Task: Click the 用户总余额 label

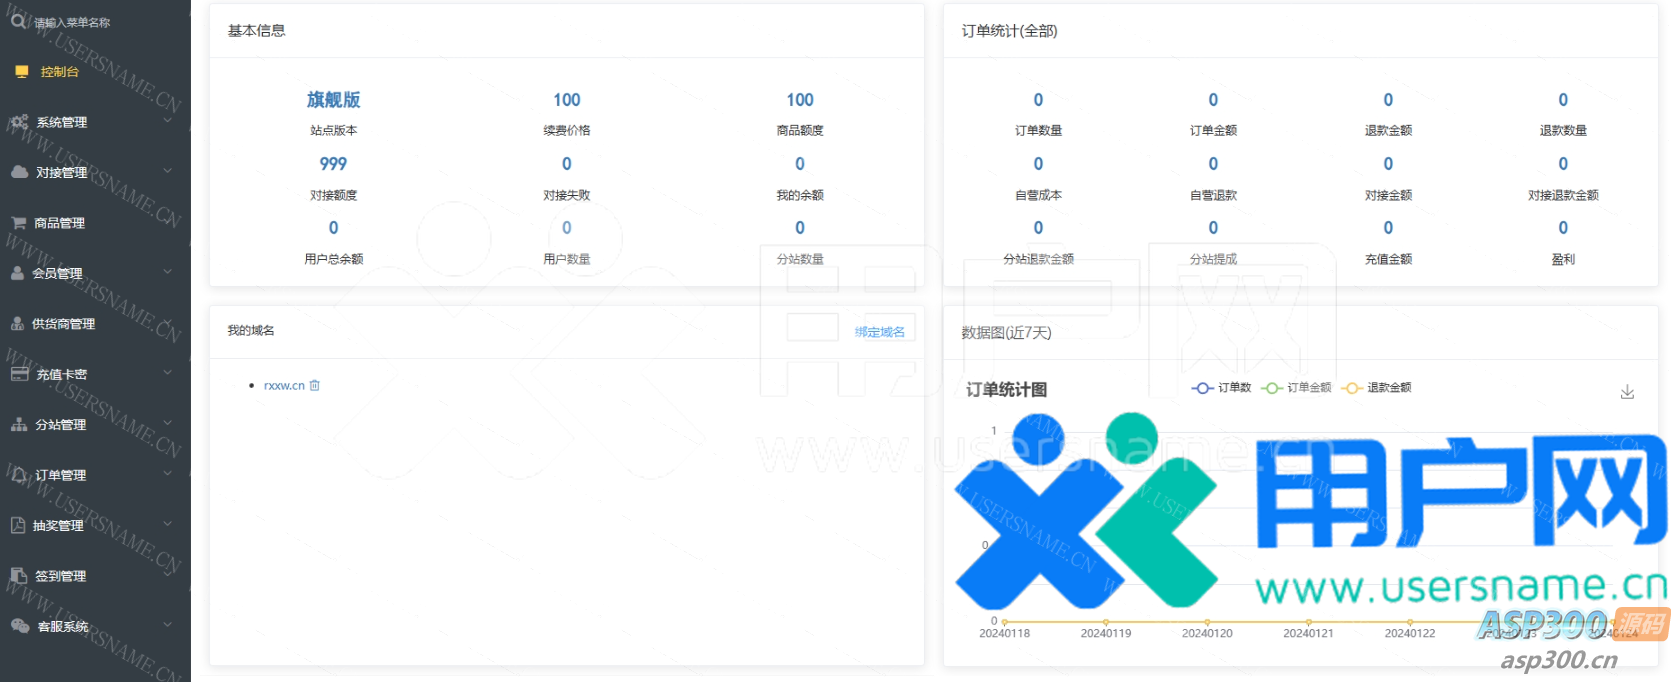Action: click(x=334, y=259)
